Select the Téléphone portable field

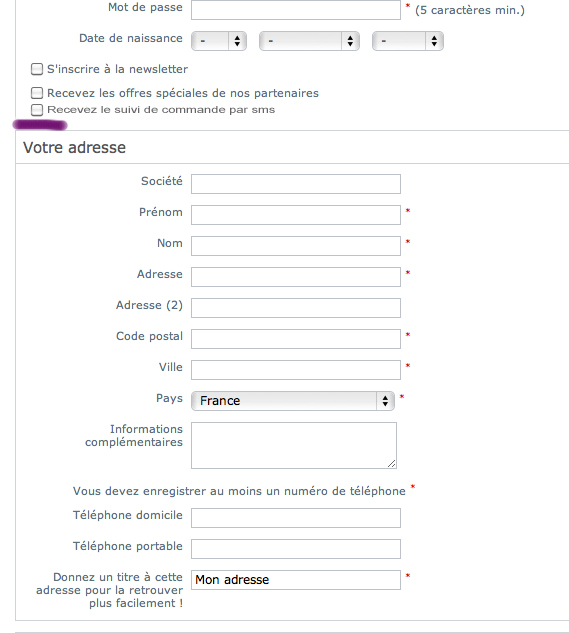point(296,549)
